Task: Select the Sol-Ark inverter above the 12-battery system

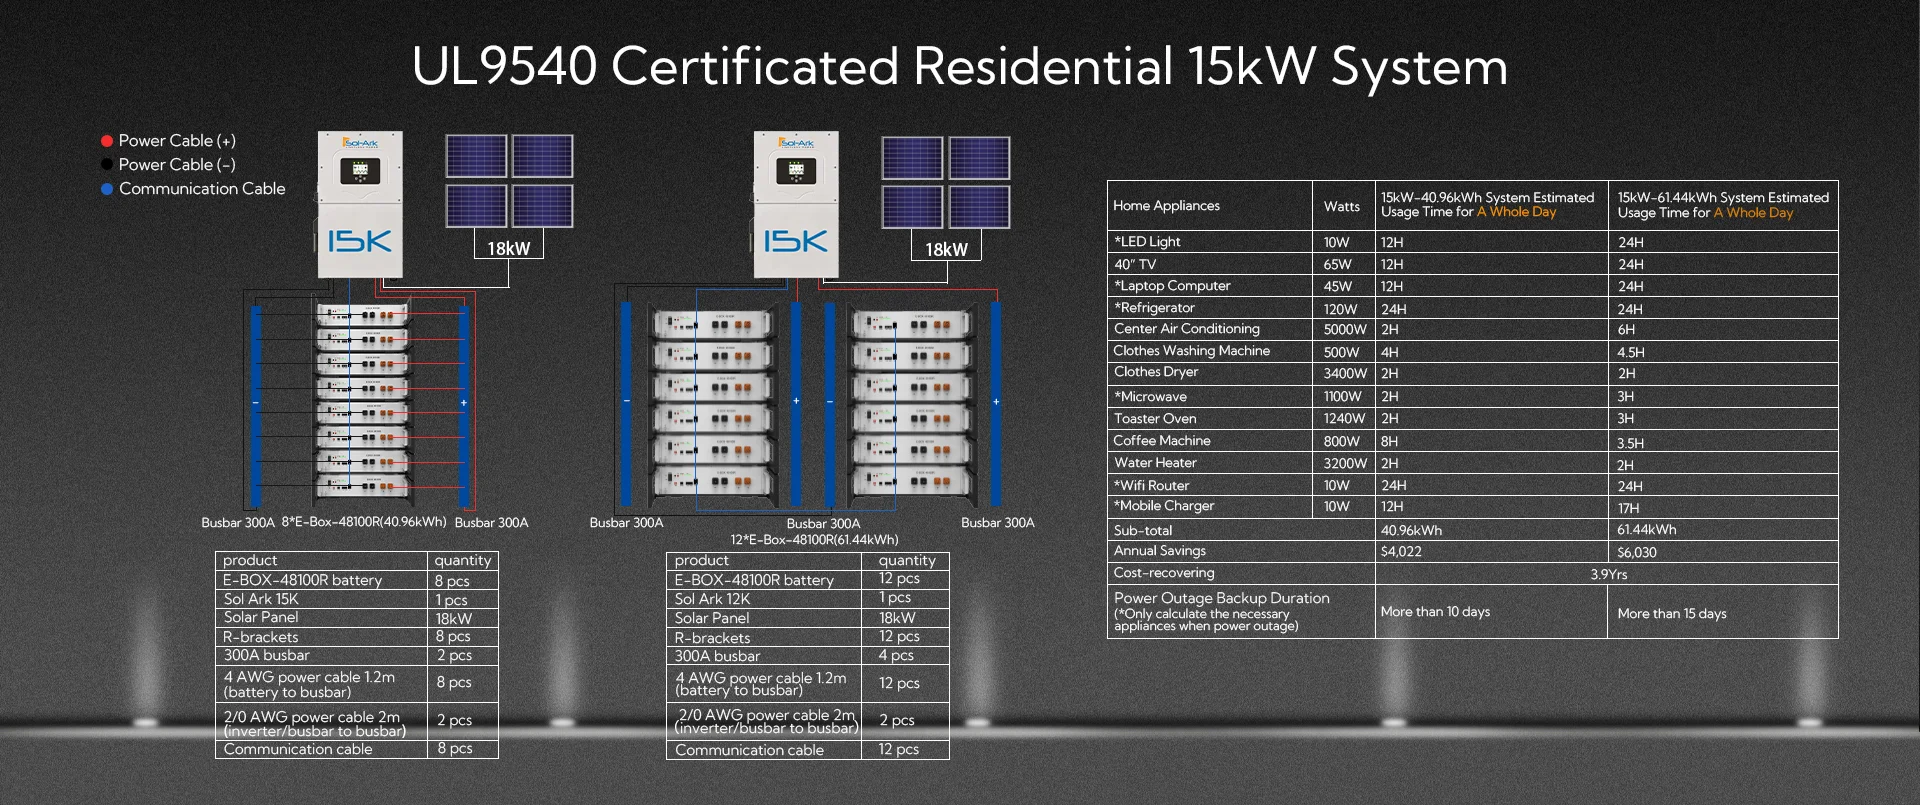Action: (796, 204)
